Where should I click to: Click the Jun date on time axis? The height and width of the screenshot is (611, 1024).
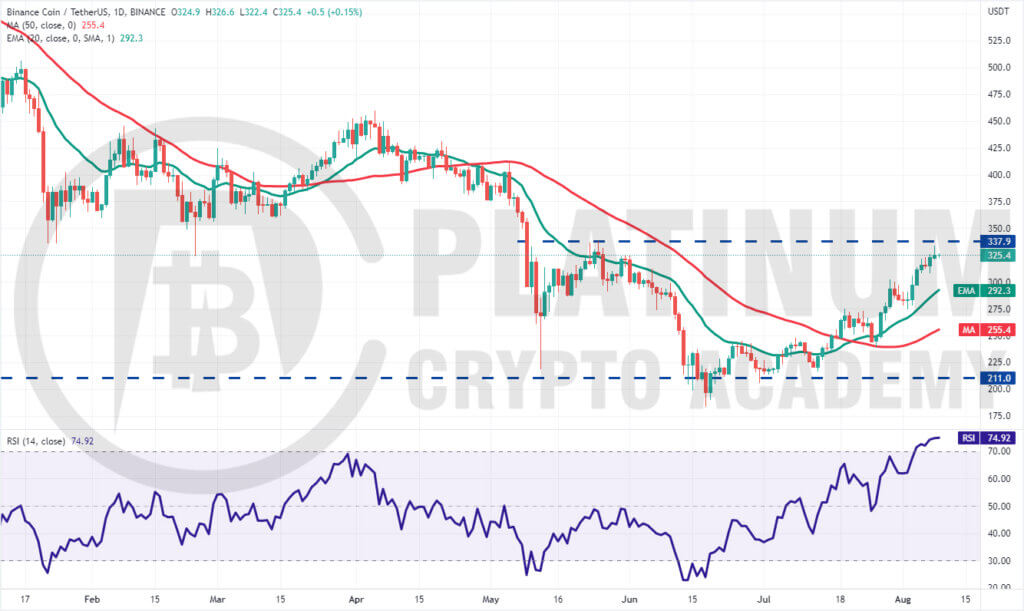click(x=630, y=599)
